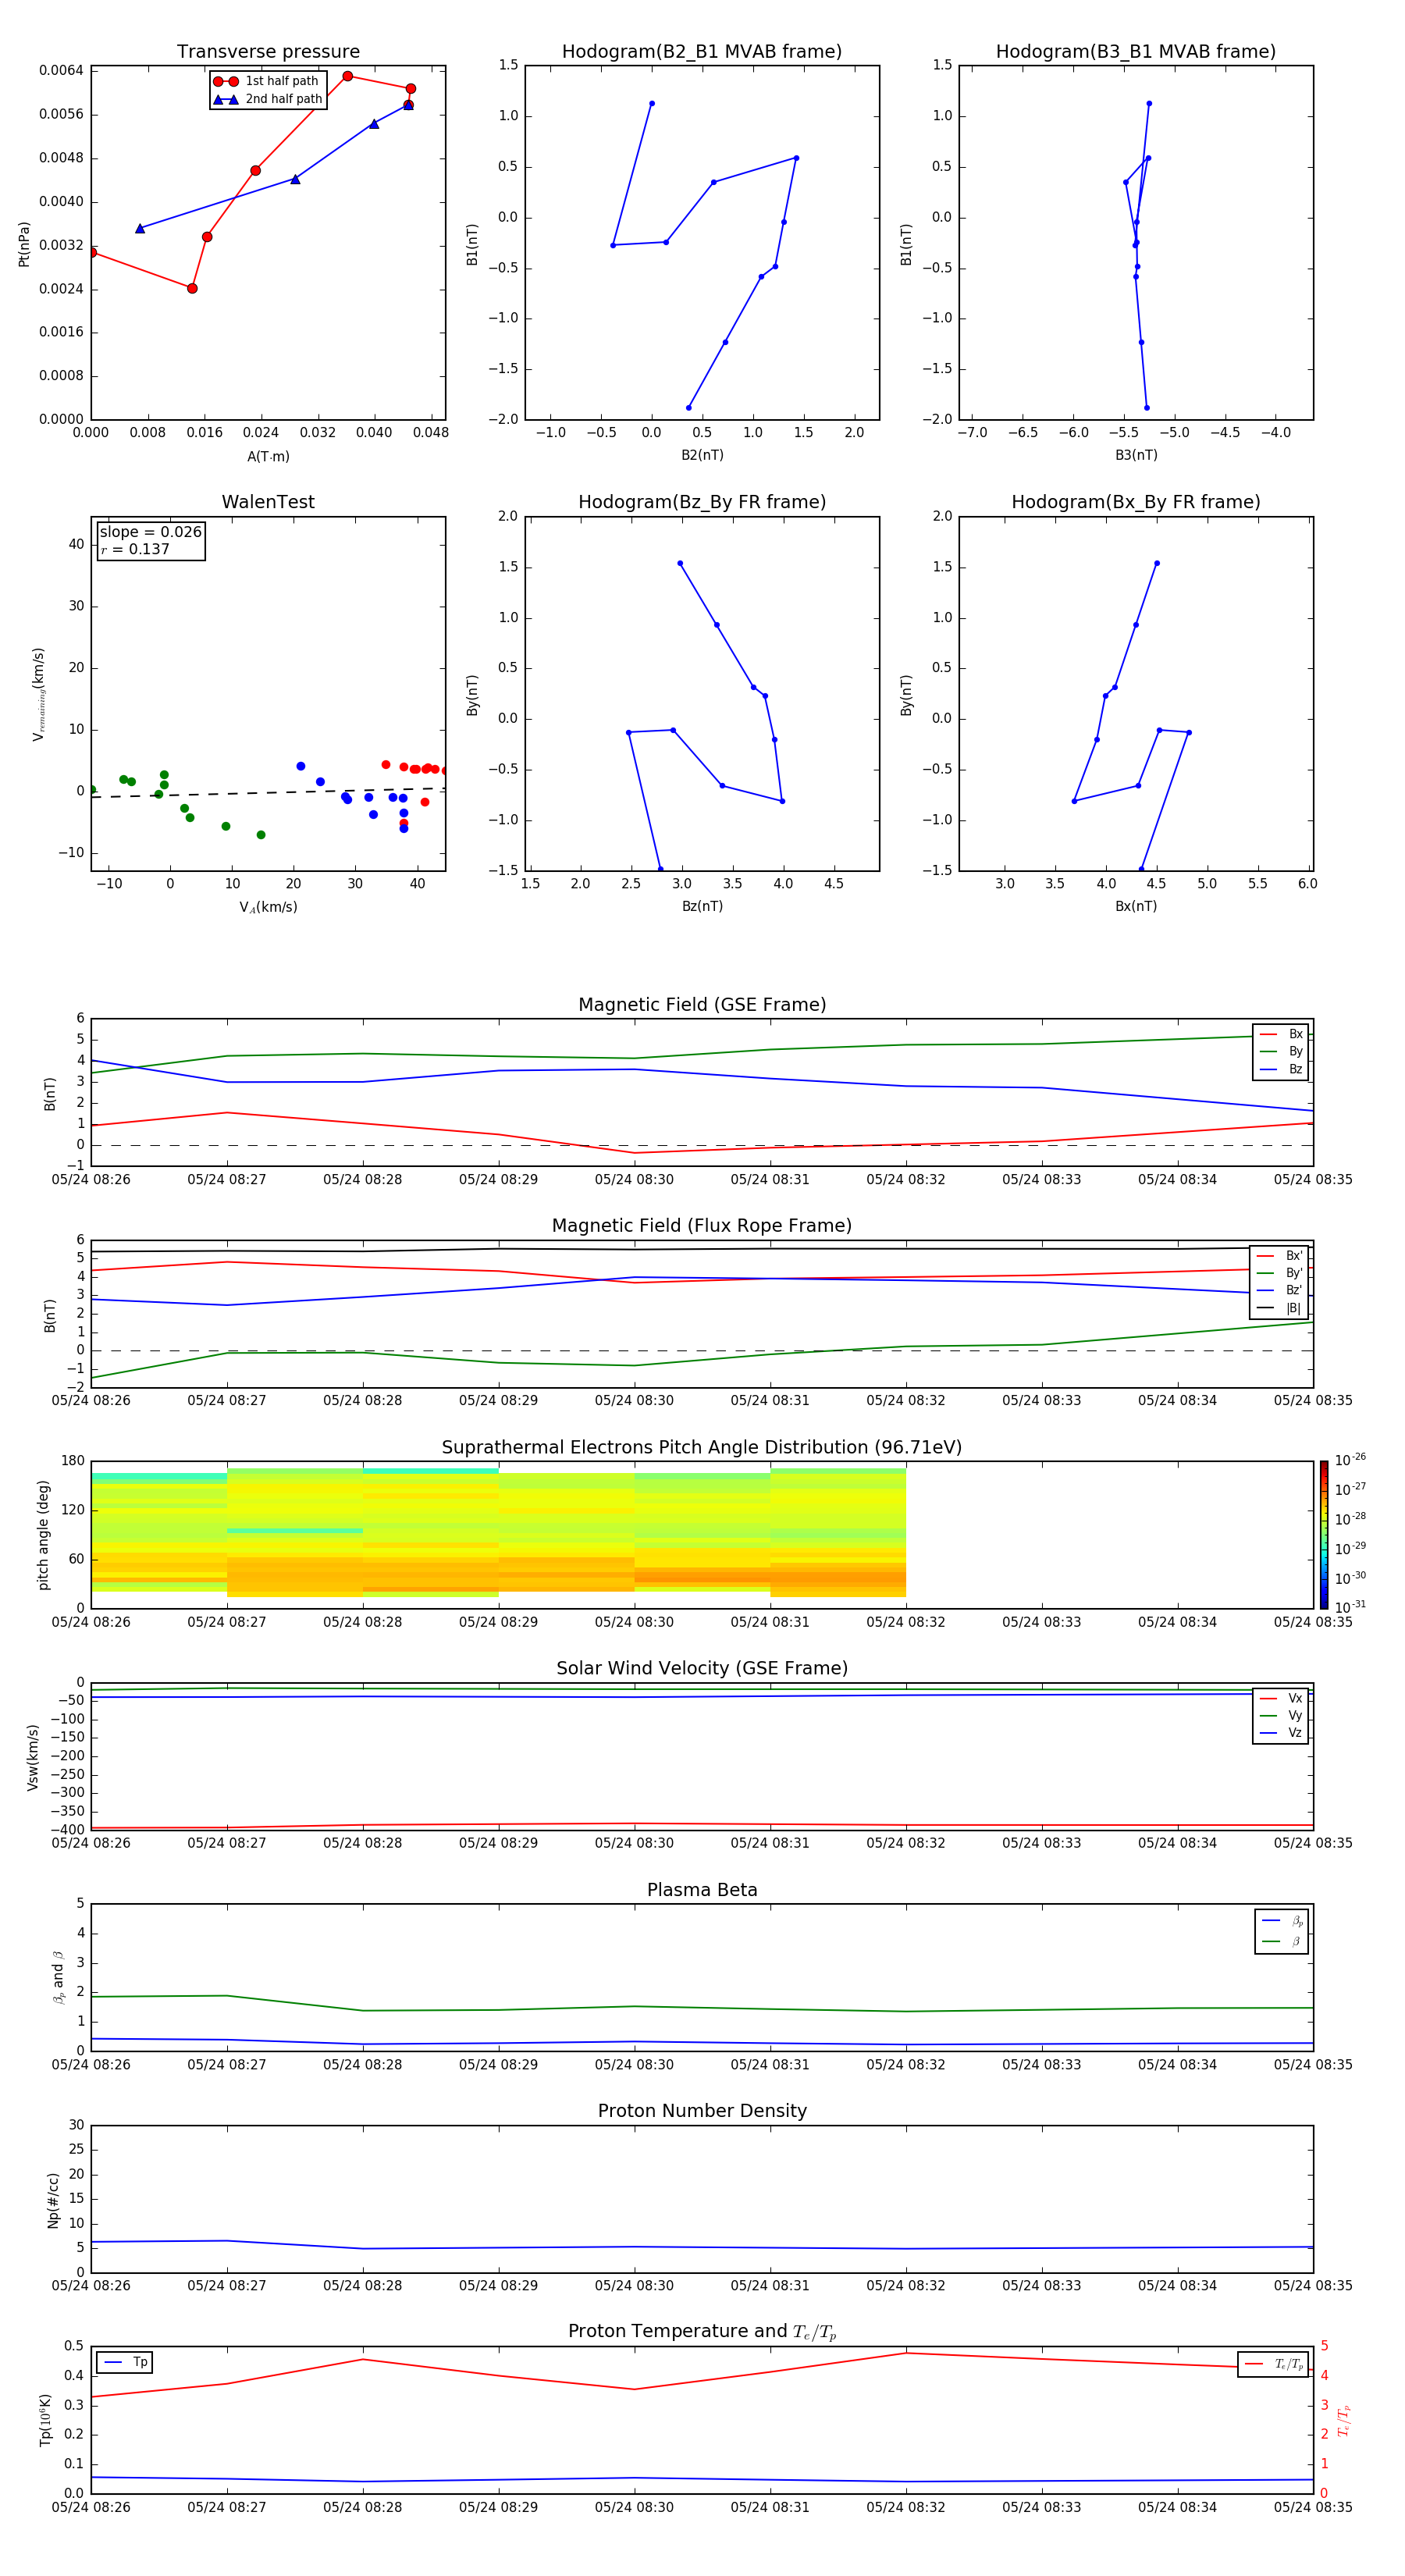Click the '−7.0' tick on B3 axis
1405x2576 pixels.
tap(972, 433)
